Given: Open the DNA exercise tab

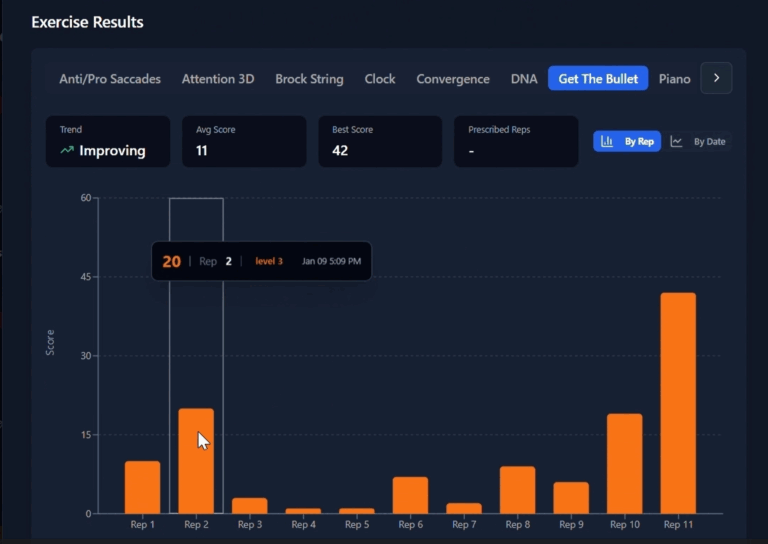Looking at the screenshot, I should pos(524,79).
